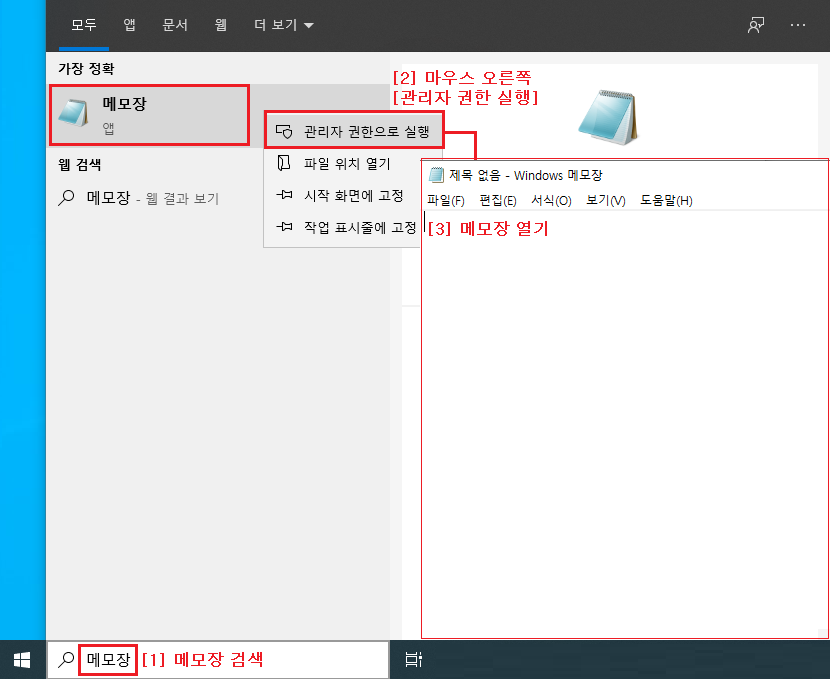
Task: Click the taskbar search box containing 메모장
Action: (x=218, y=659)
